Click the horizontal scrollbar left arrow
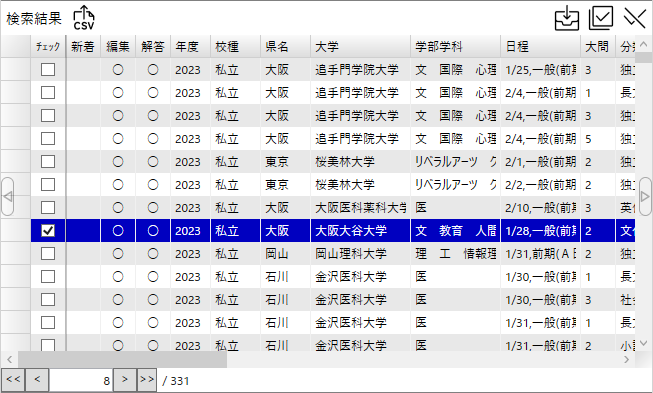The image size is (653, 393). (9, 359)
